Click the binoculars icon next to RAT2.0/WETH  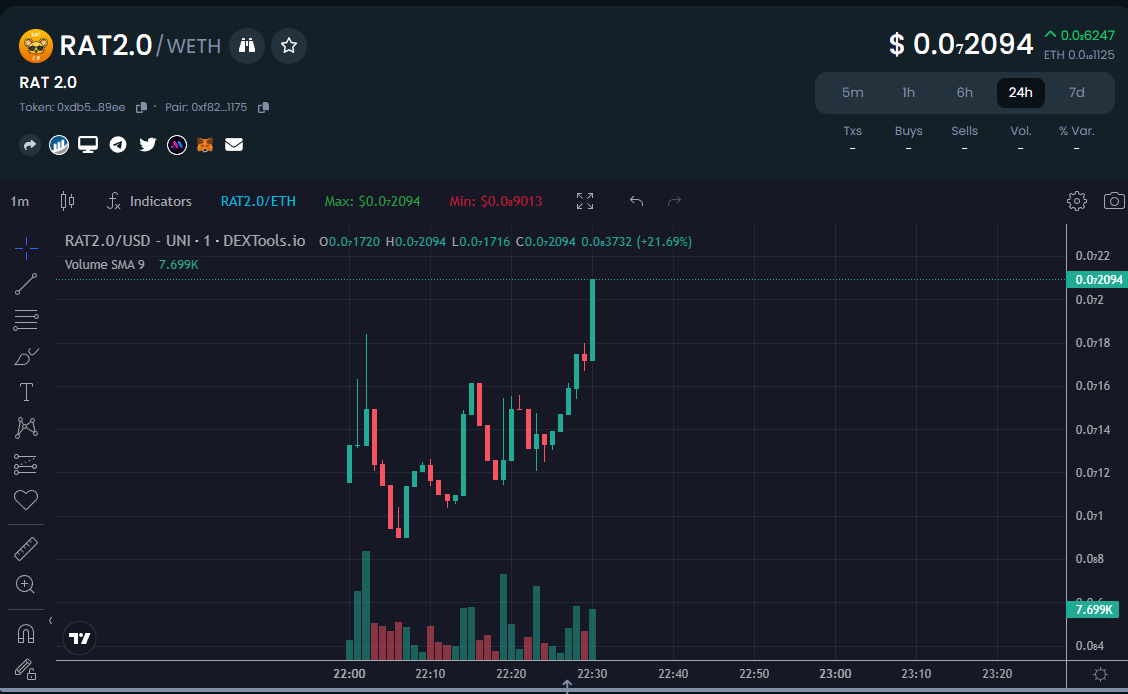coord(247,45)
